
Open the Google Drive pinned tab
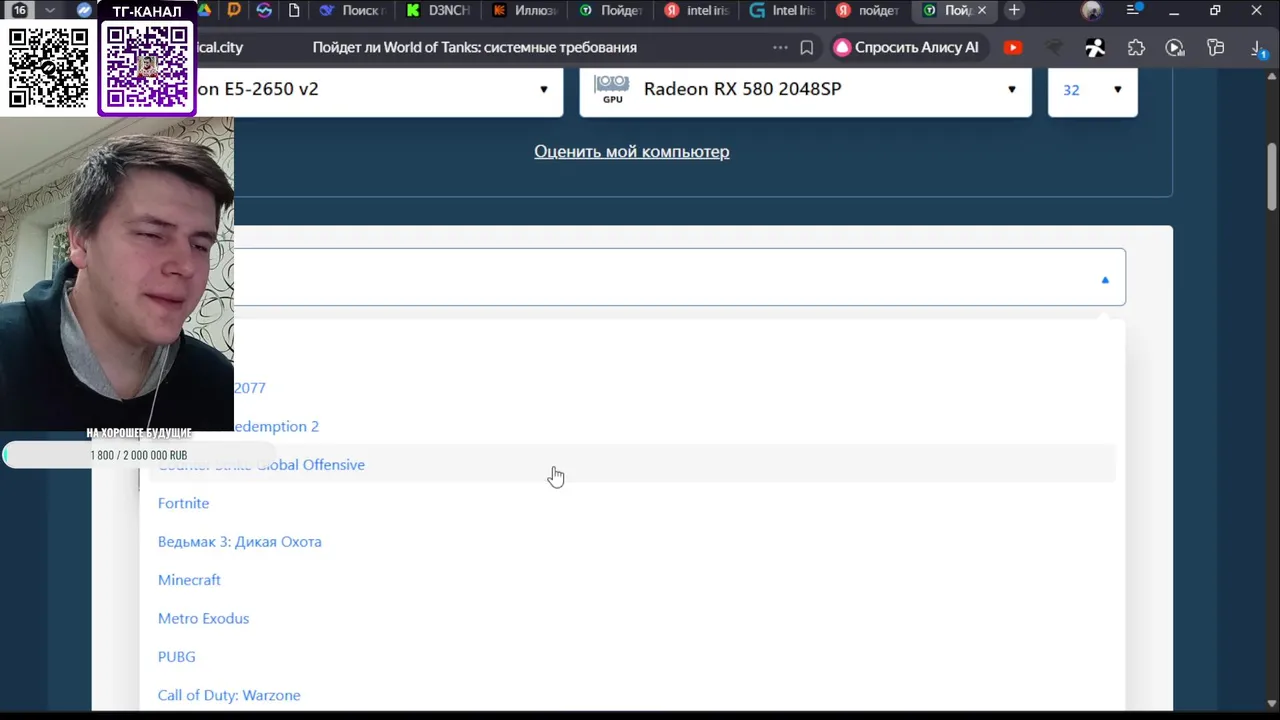click(205, 10)
